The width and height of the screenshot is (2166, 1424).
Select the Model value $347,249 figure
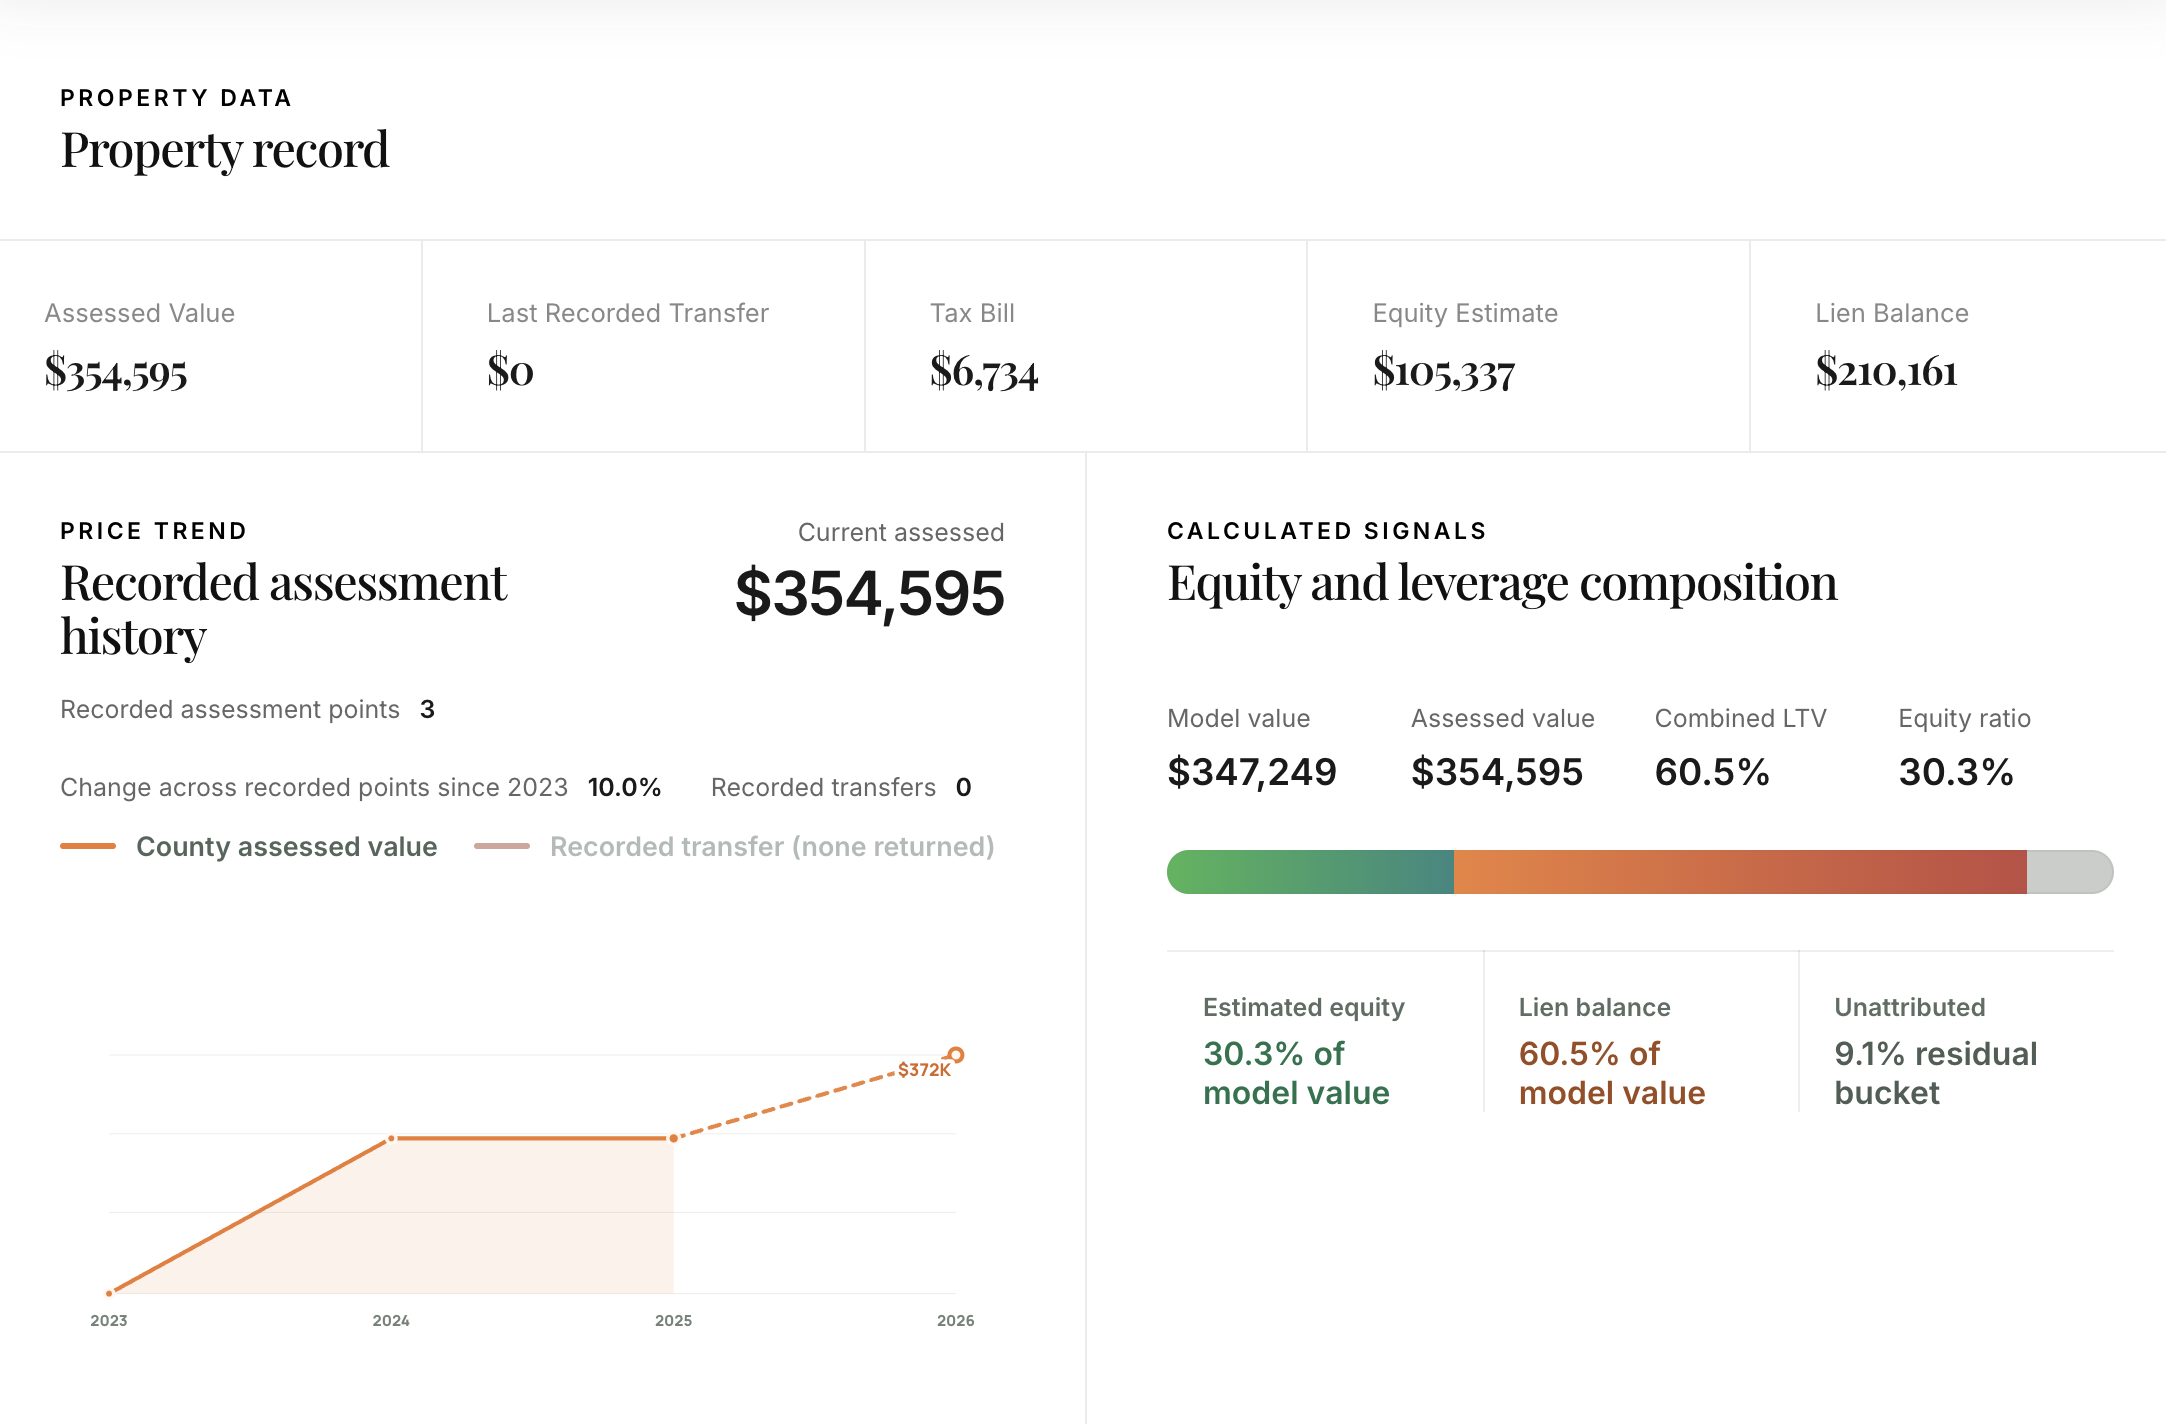click(x=1253, y=771)
